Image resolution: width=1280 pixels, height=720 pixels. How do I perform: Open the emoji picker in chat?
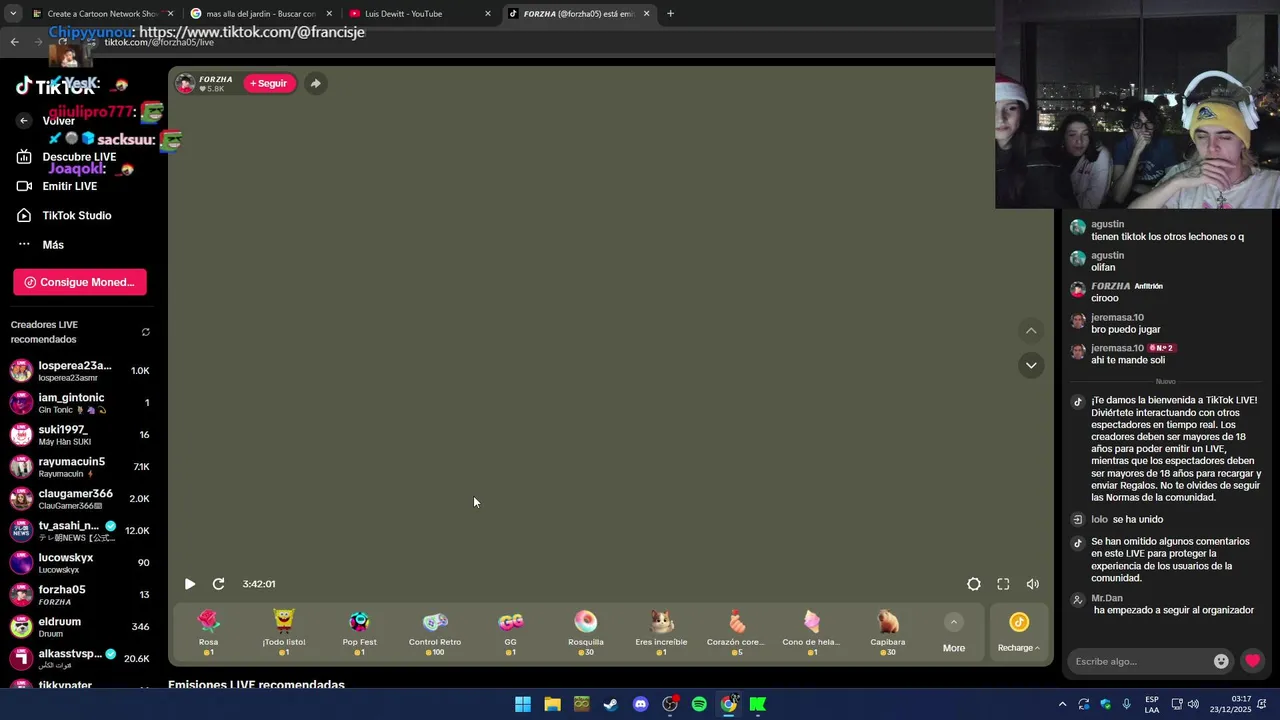(x=1221, y=661)
